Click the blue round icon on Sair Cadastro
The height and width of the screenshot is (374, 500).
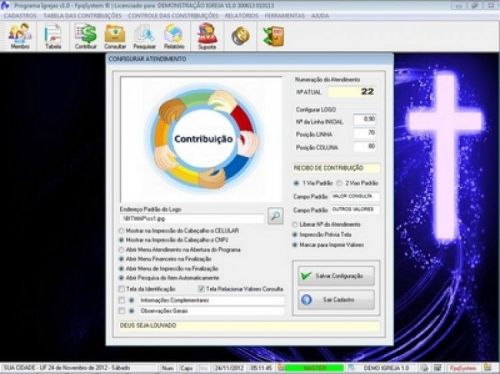[306, 300]
